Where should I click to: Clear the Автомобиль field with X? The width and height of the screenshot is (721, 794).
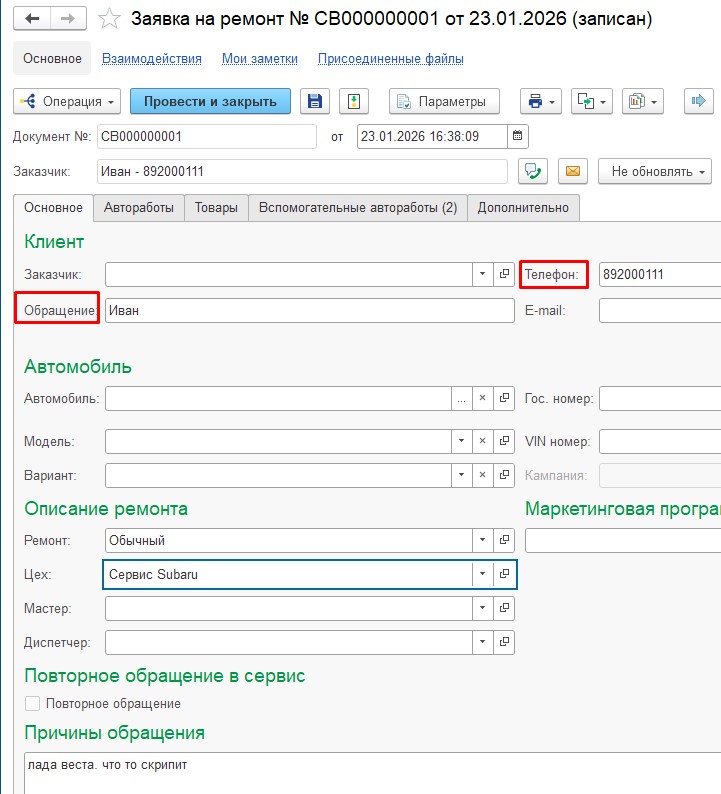(x=483, y=399)
